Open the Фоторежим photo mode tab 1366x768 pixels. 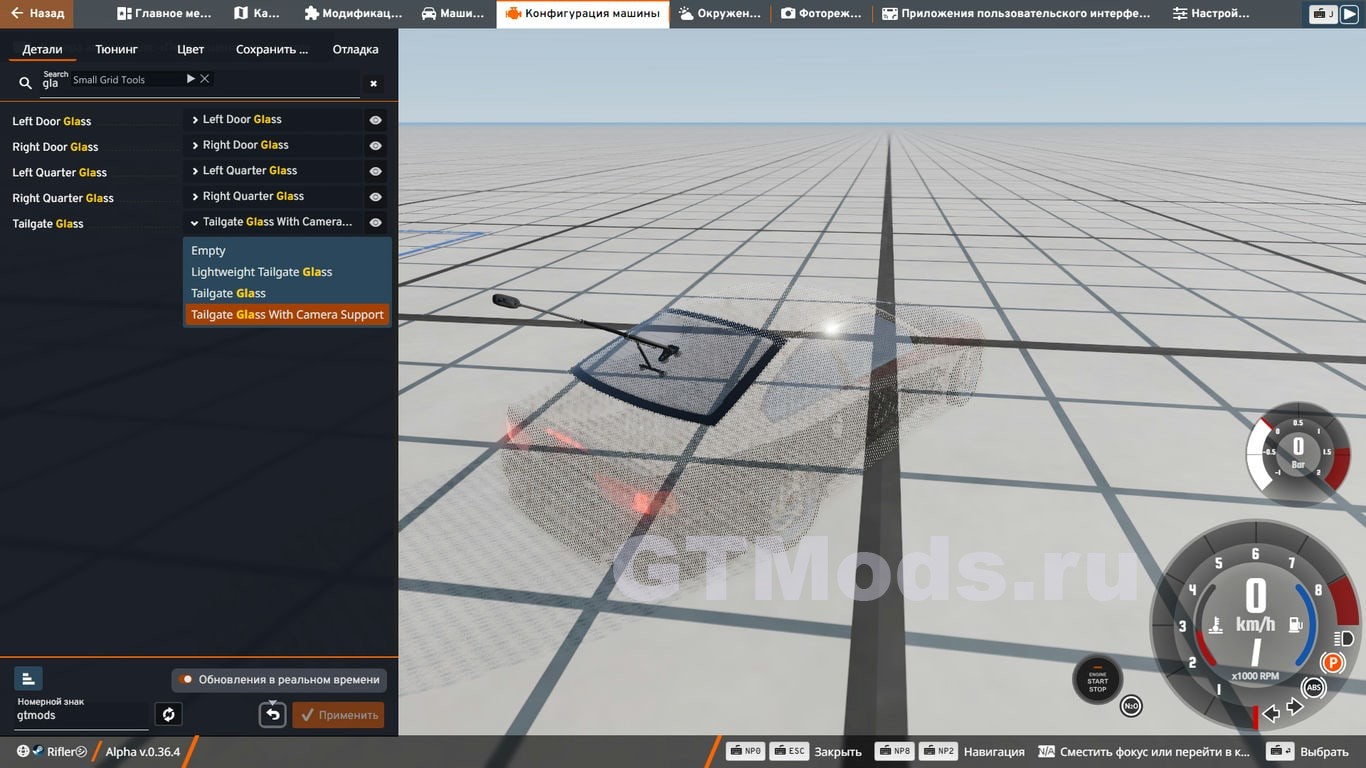[822, 14]
